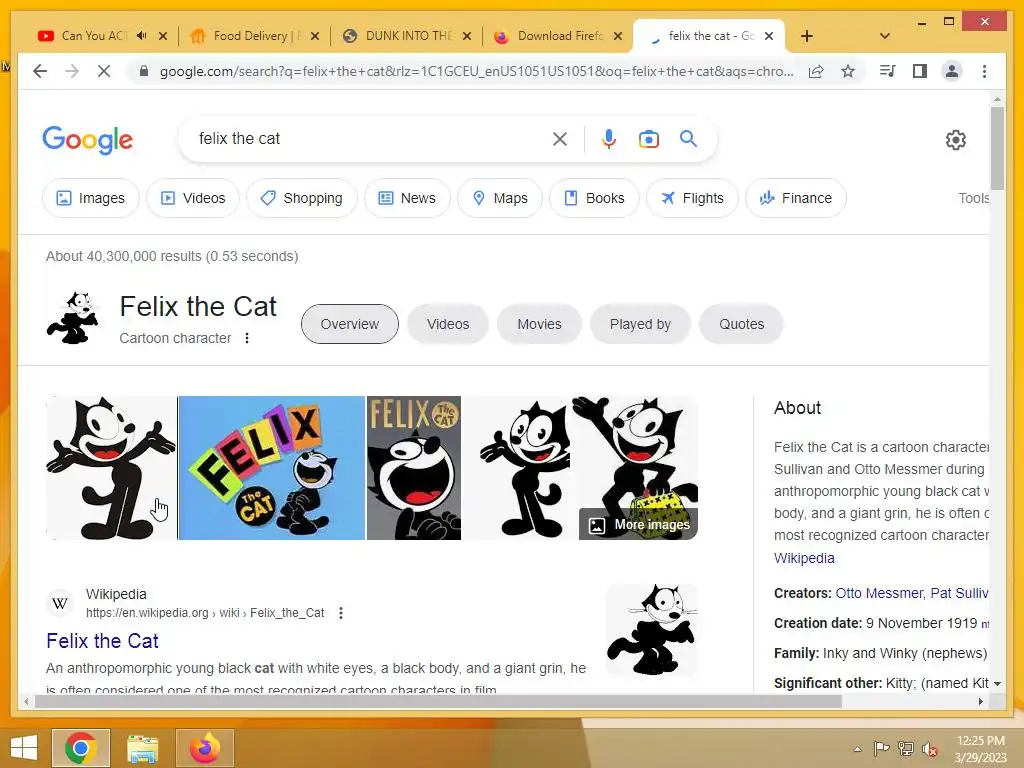Click the browser back arrow
This screenshot has height=768, width=1024.
tap(40, 71)
